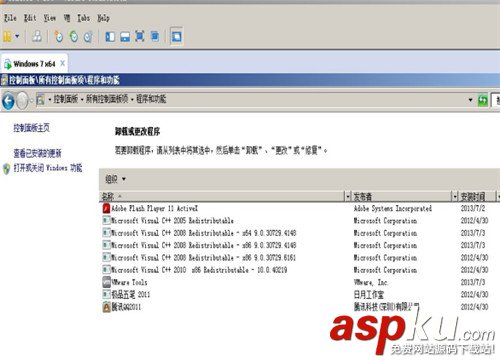This screenshot has height=361, width=500.
Task: Sort by the 发布者 column header
Action: (401, 197)
